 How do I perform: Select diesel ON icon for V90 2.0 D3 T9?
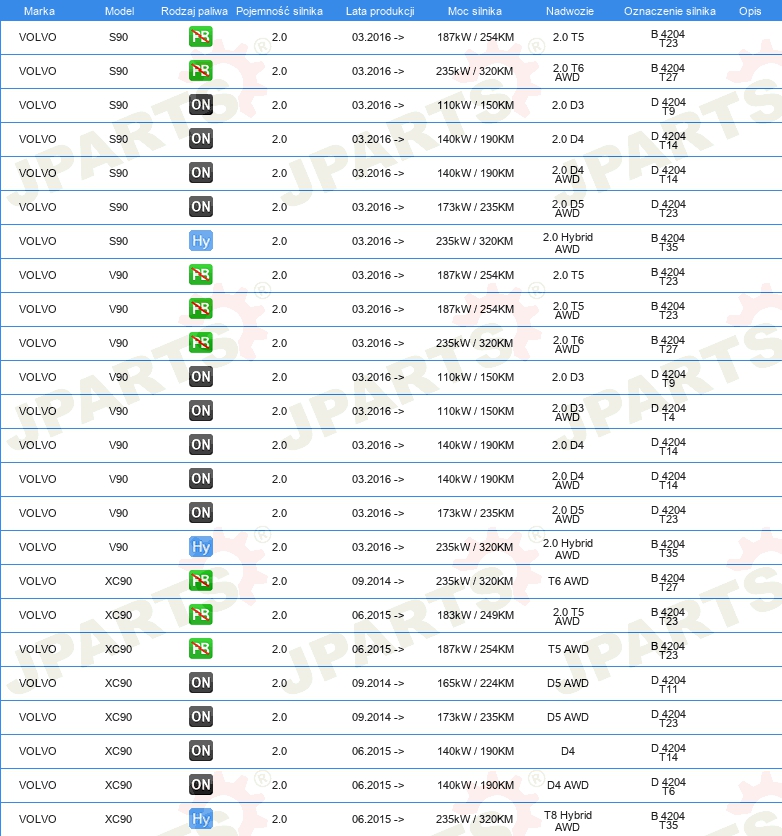[200, 377]
